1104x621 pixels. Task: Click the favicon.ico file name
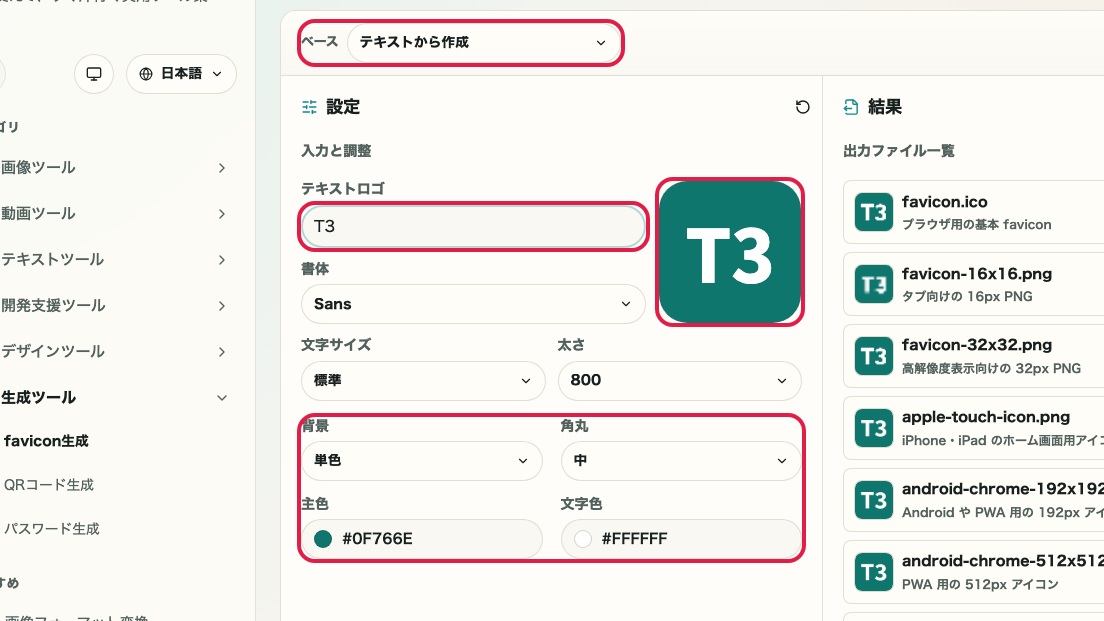[944, 202]
